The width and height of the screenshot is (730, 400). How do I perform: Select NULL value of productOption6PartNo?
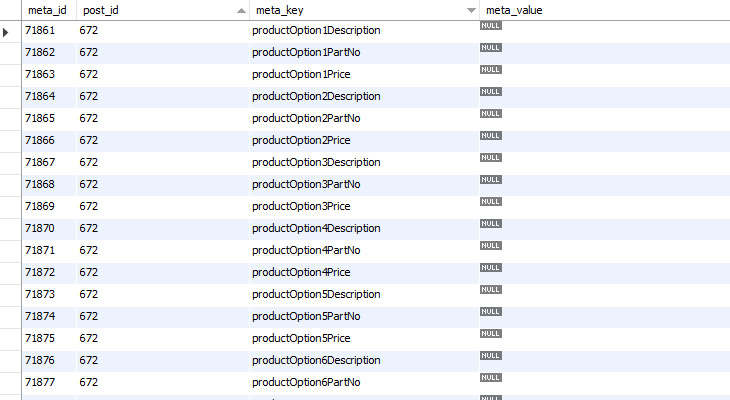(x=490, y=377)
